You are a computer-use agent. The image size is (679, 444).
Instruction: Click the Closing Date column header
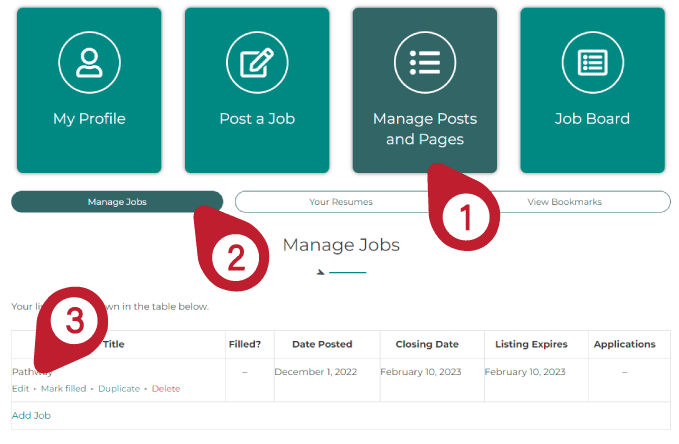click(x=427, y=344)
